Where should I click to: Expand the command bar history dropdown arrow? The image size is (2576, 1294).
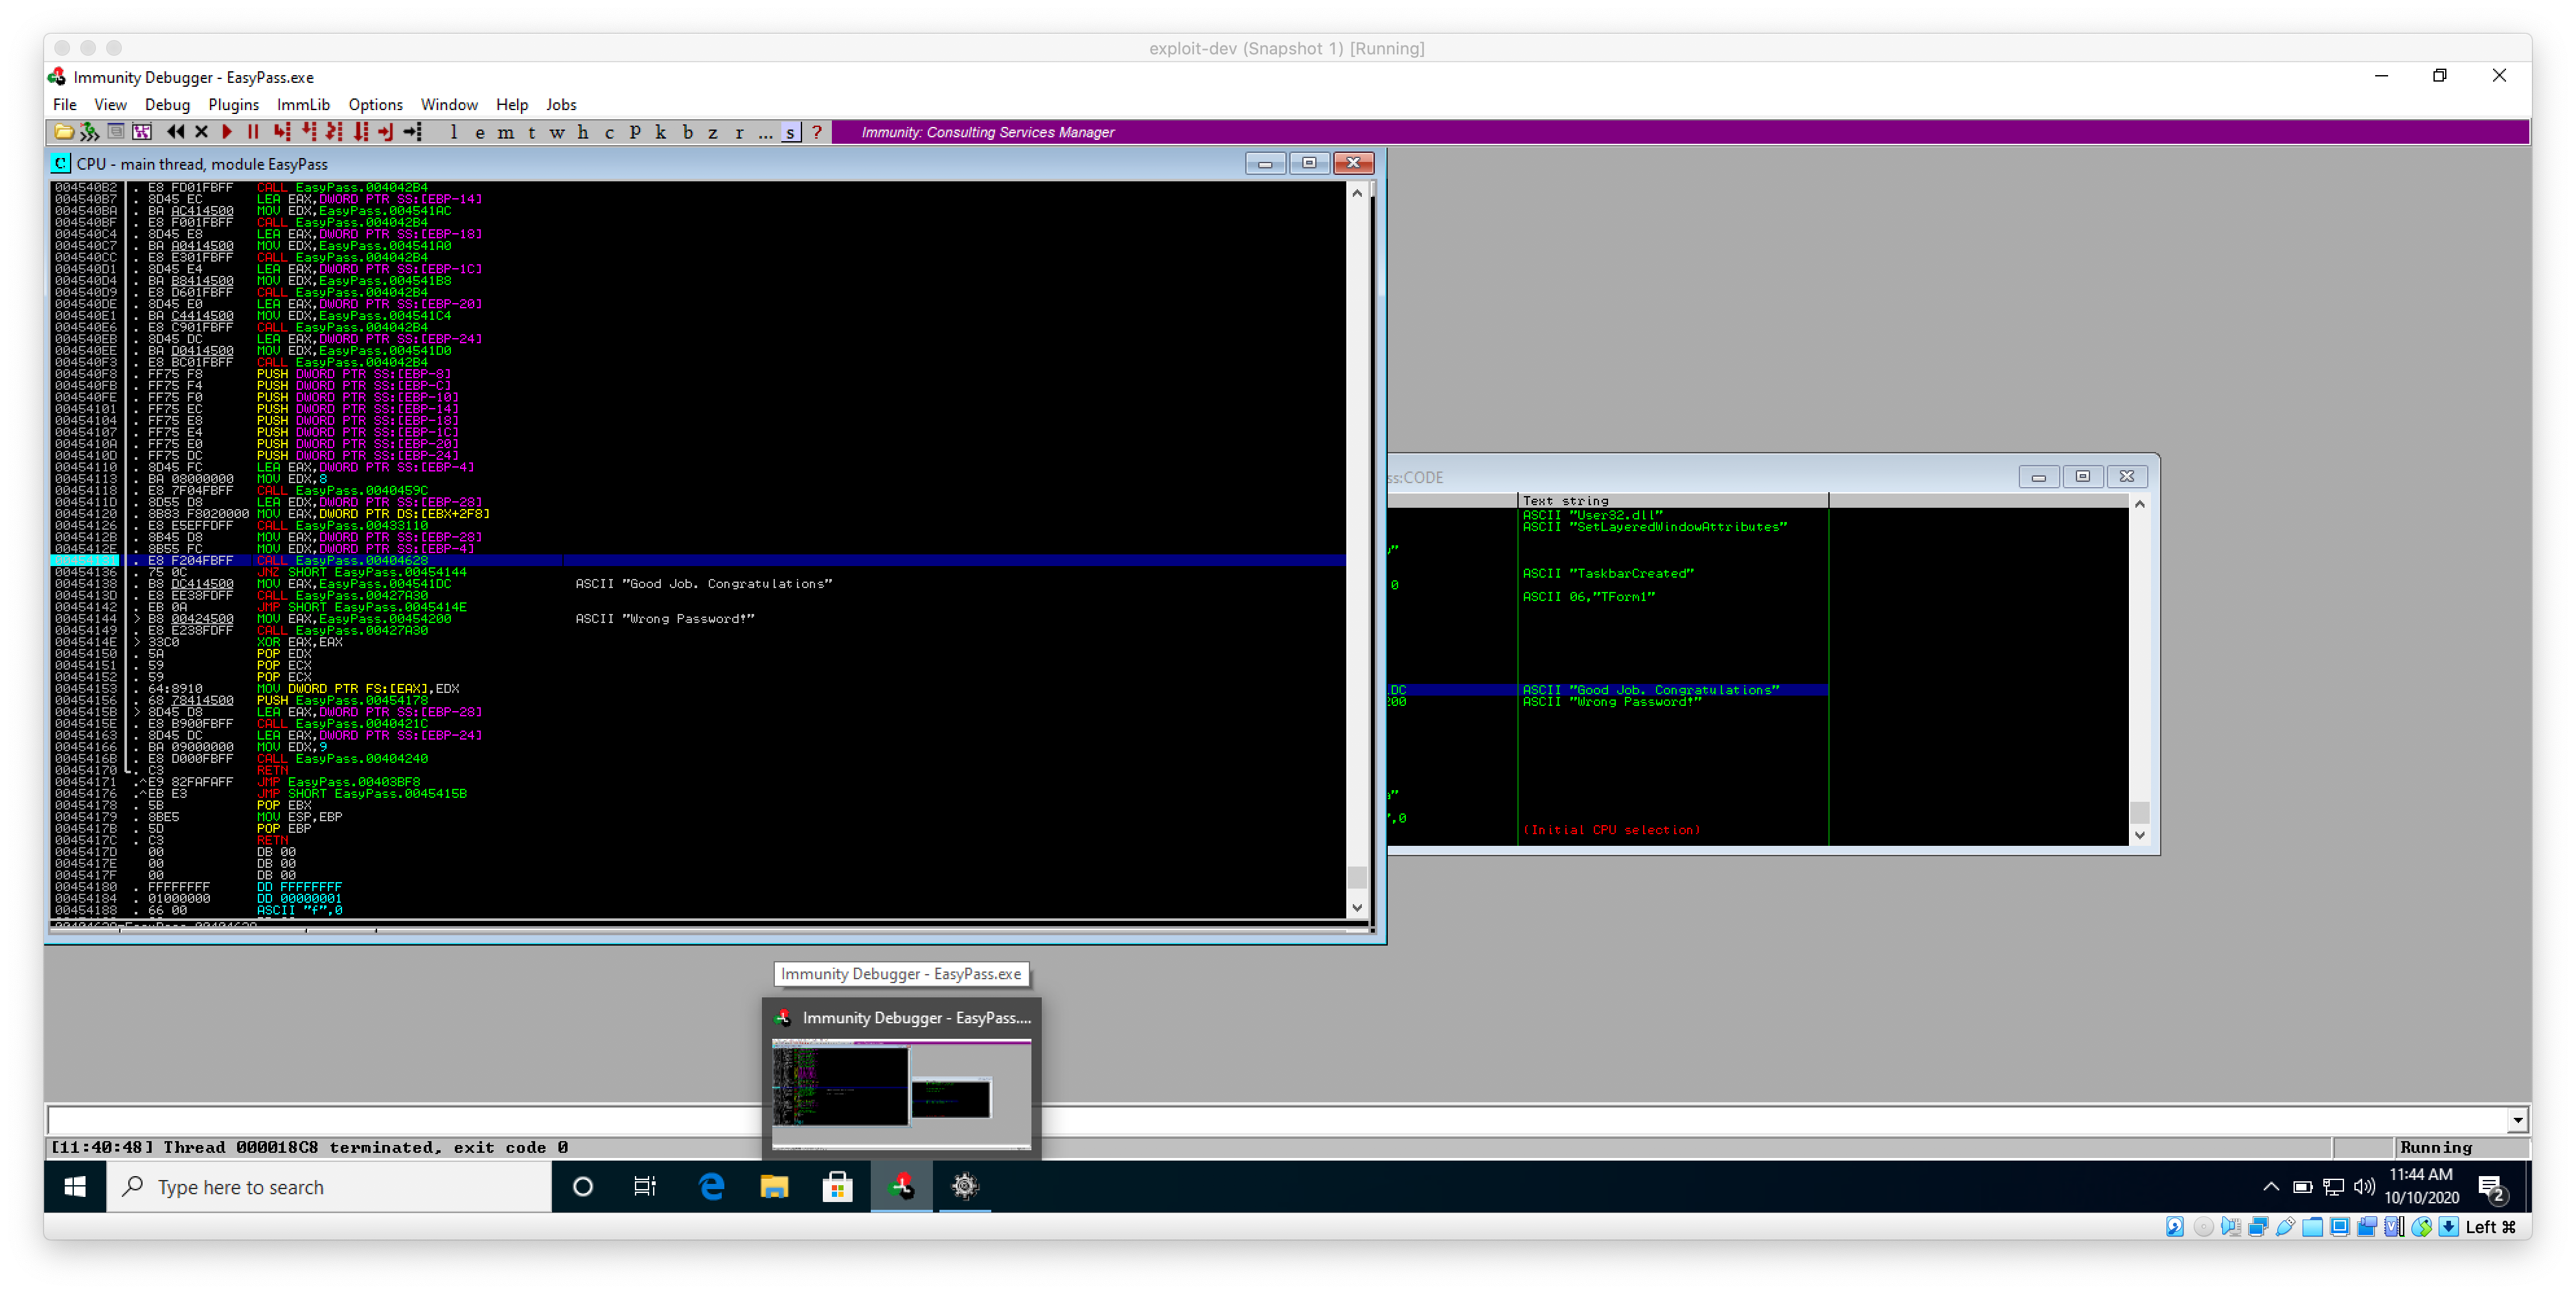(x=2518, y=1120)
